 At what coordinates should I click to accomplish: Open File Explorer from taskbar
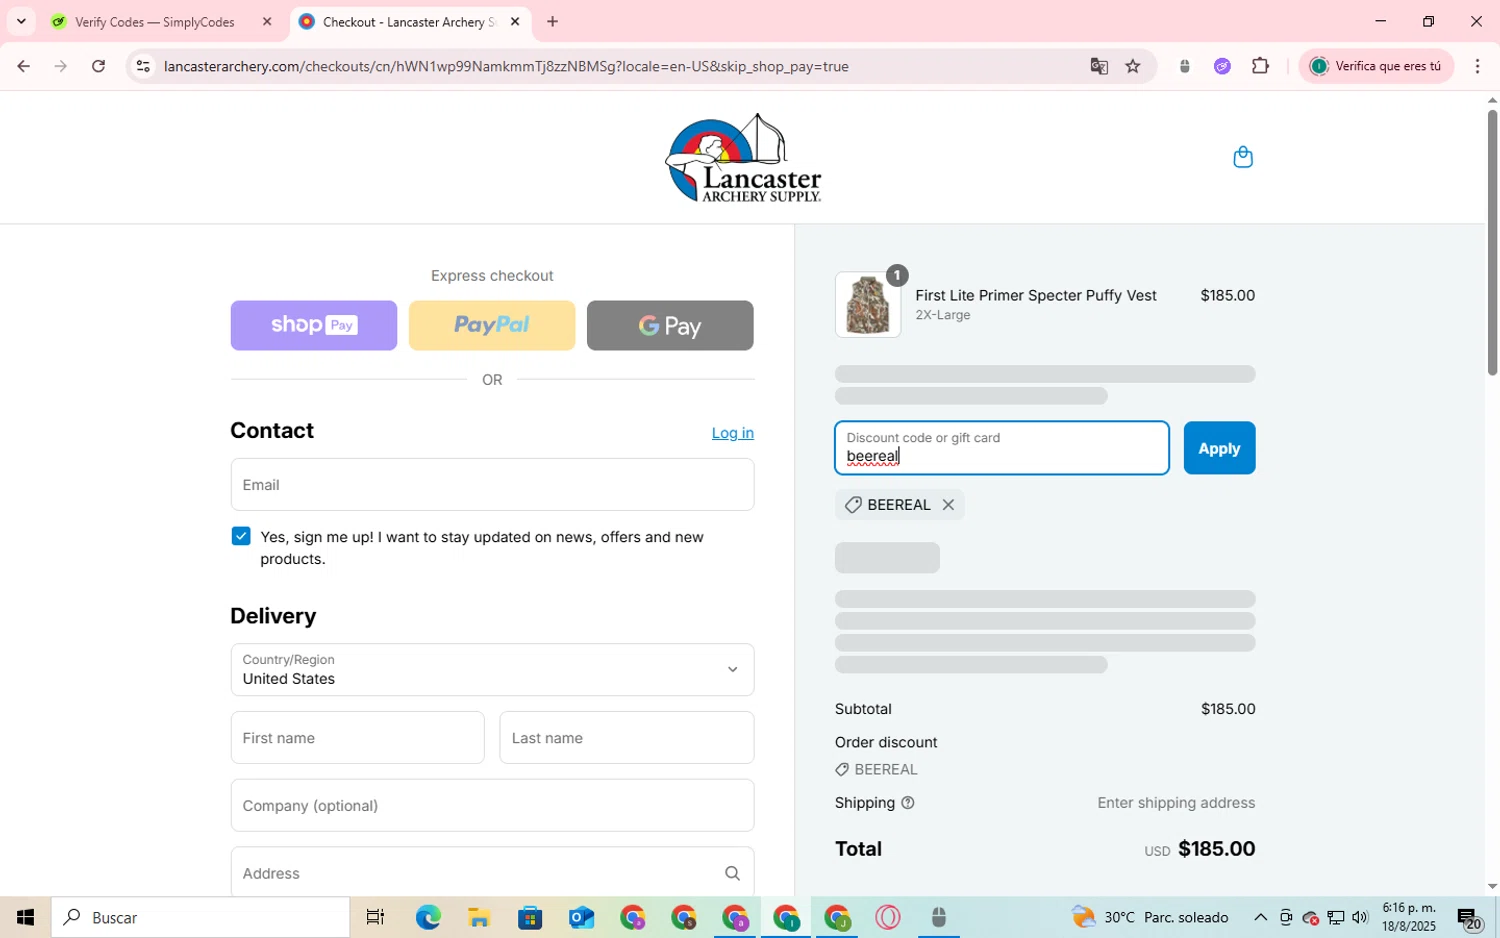[479, 917]
